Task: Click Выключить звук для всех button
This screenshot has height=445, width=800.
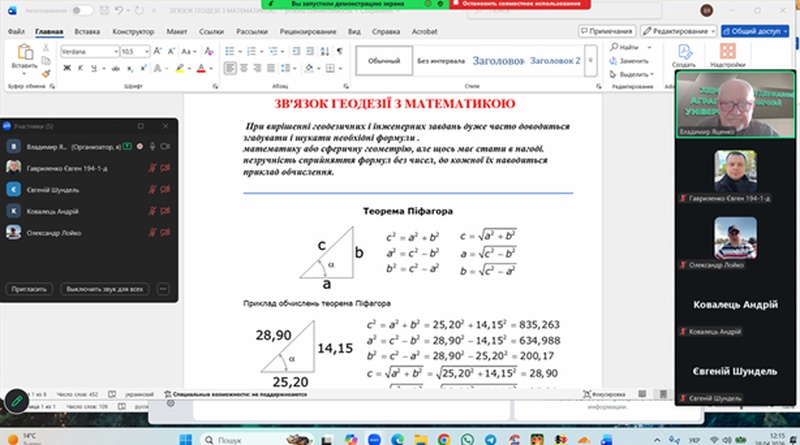Action: [x=105, y=289]
